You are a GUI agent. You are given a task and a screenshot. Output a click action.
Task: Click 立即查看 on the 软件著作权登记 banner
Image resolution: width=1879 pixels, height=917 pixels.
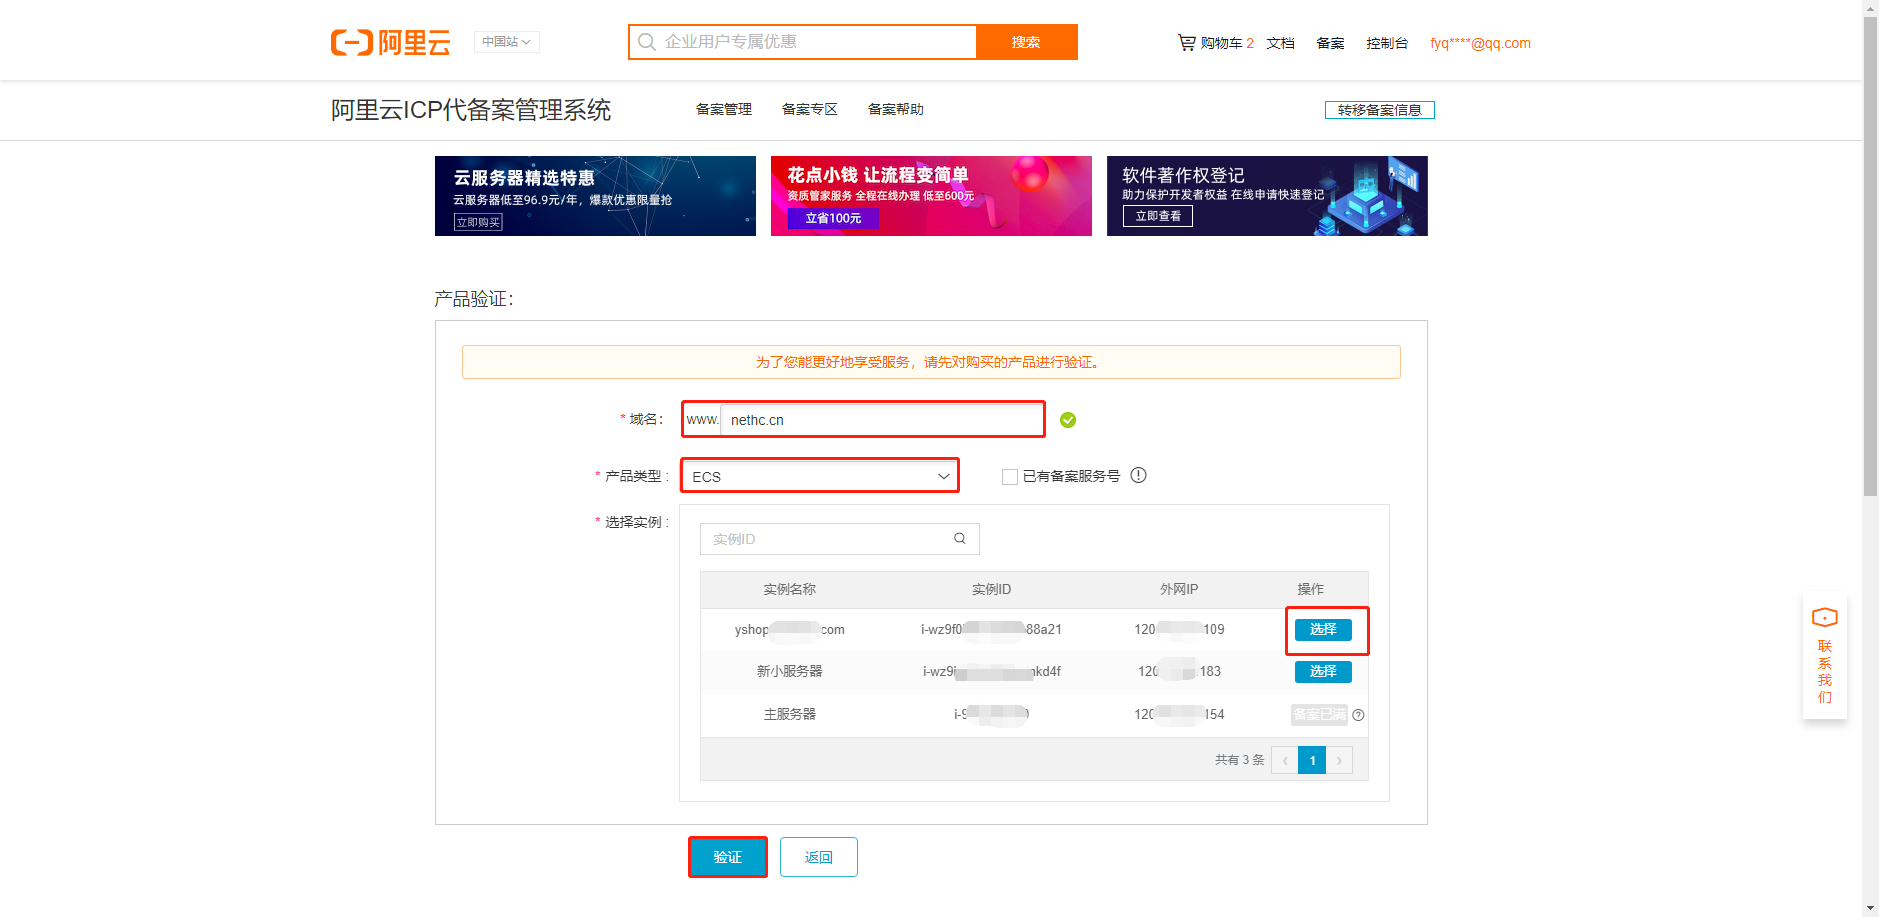1158,216
